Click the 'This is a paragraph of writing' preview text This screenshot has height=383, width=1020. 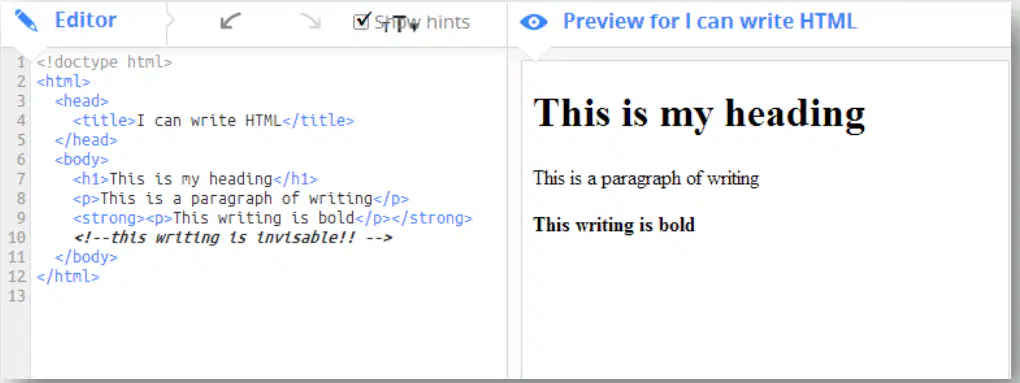pyautogui.click(x=646, y=178)
